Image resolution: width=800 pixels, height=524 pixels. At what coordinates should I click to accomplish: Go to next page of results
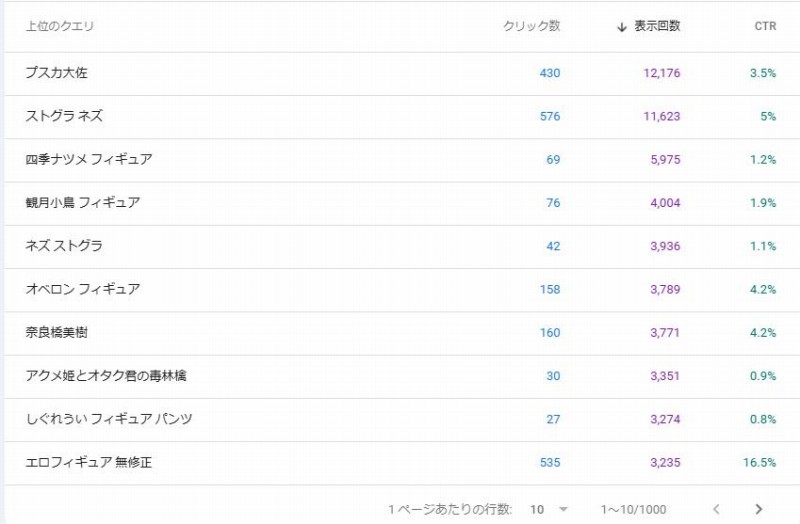point(759,509)
